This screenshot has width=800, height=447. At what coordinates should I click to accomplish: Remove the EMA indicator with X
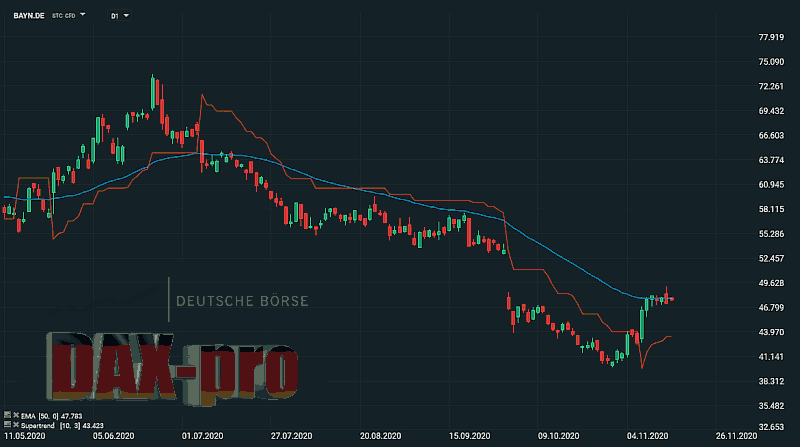point(16,415)
